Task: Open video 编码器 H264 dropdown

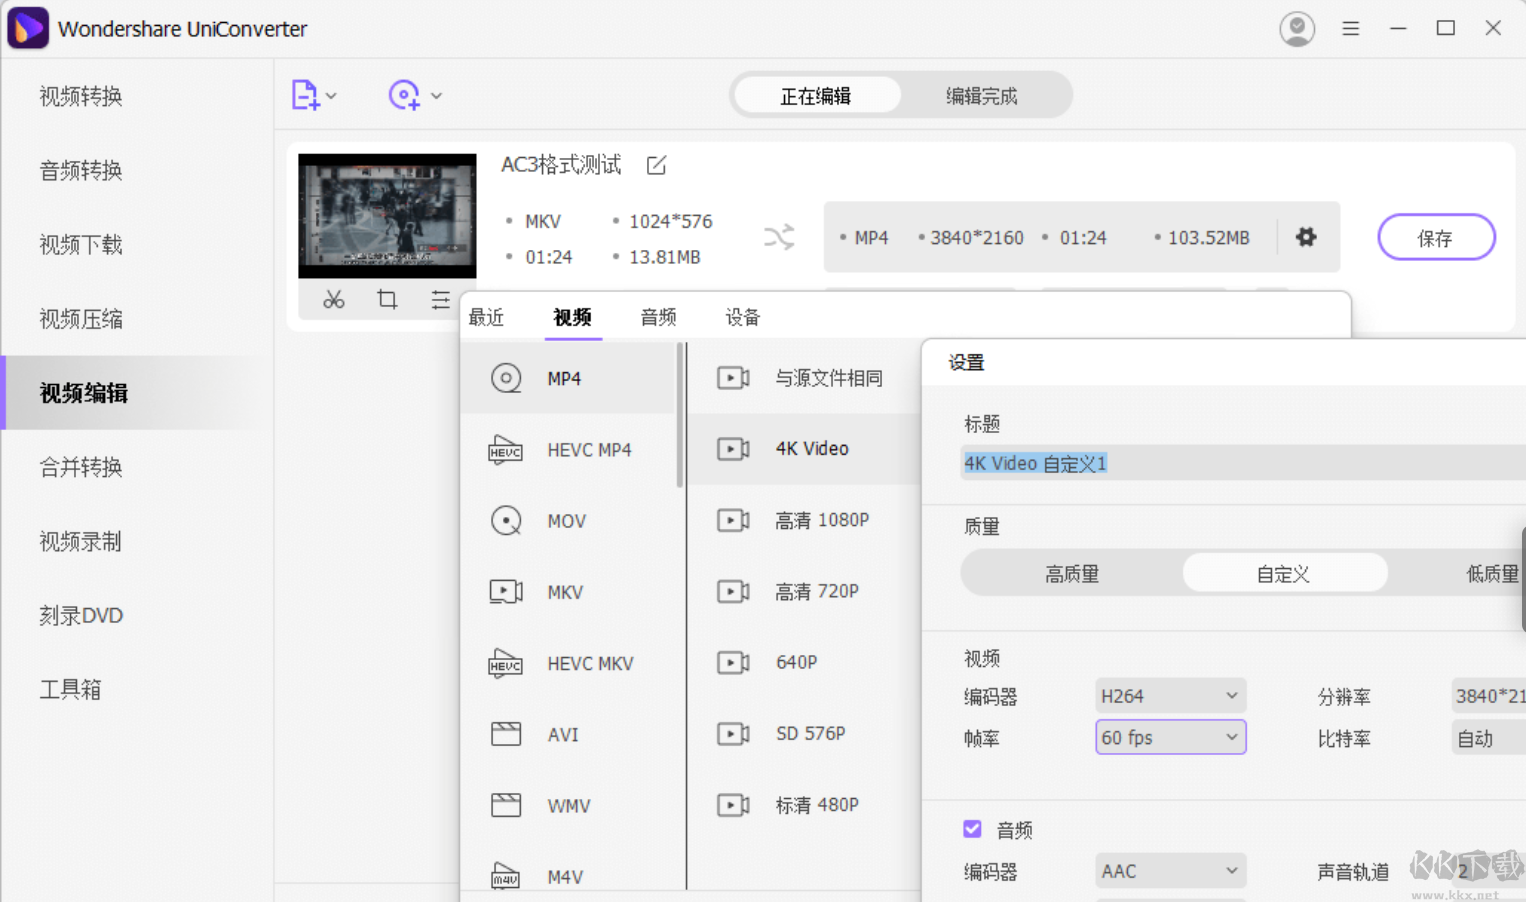Action: coord(1170,696)
